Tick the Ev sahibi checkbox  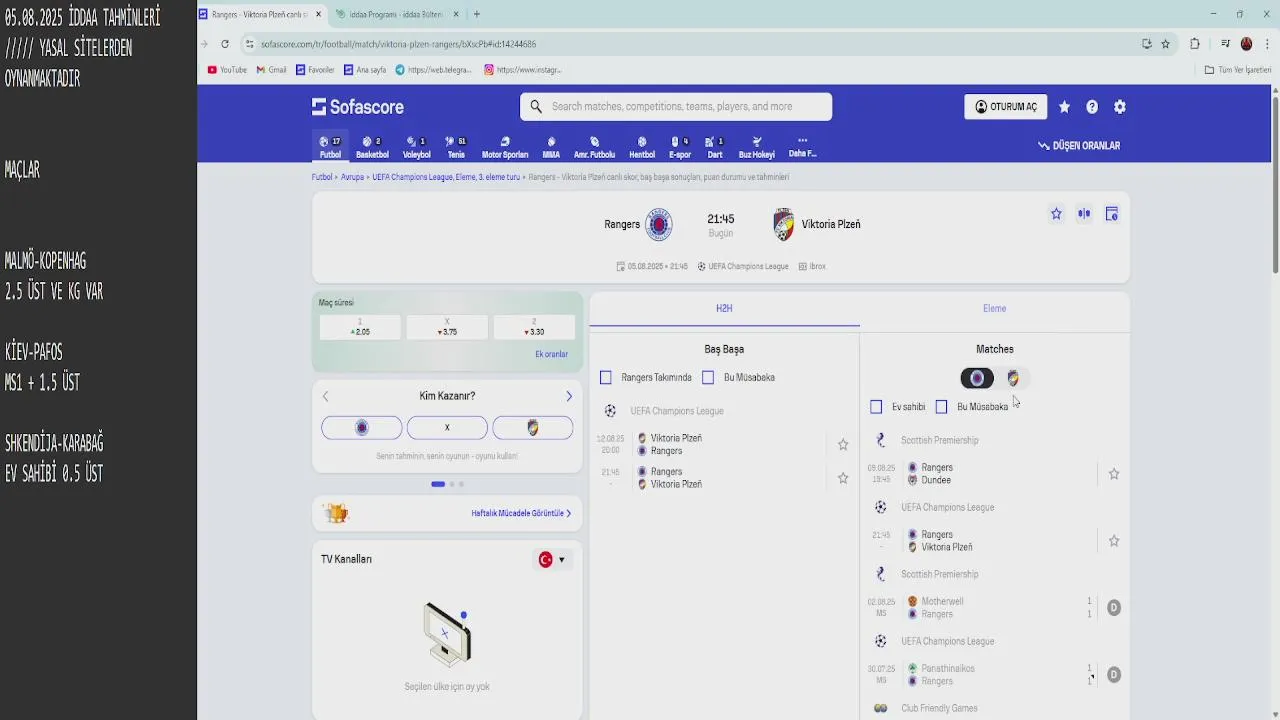[876, 407]
